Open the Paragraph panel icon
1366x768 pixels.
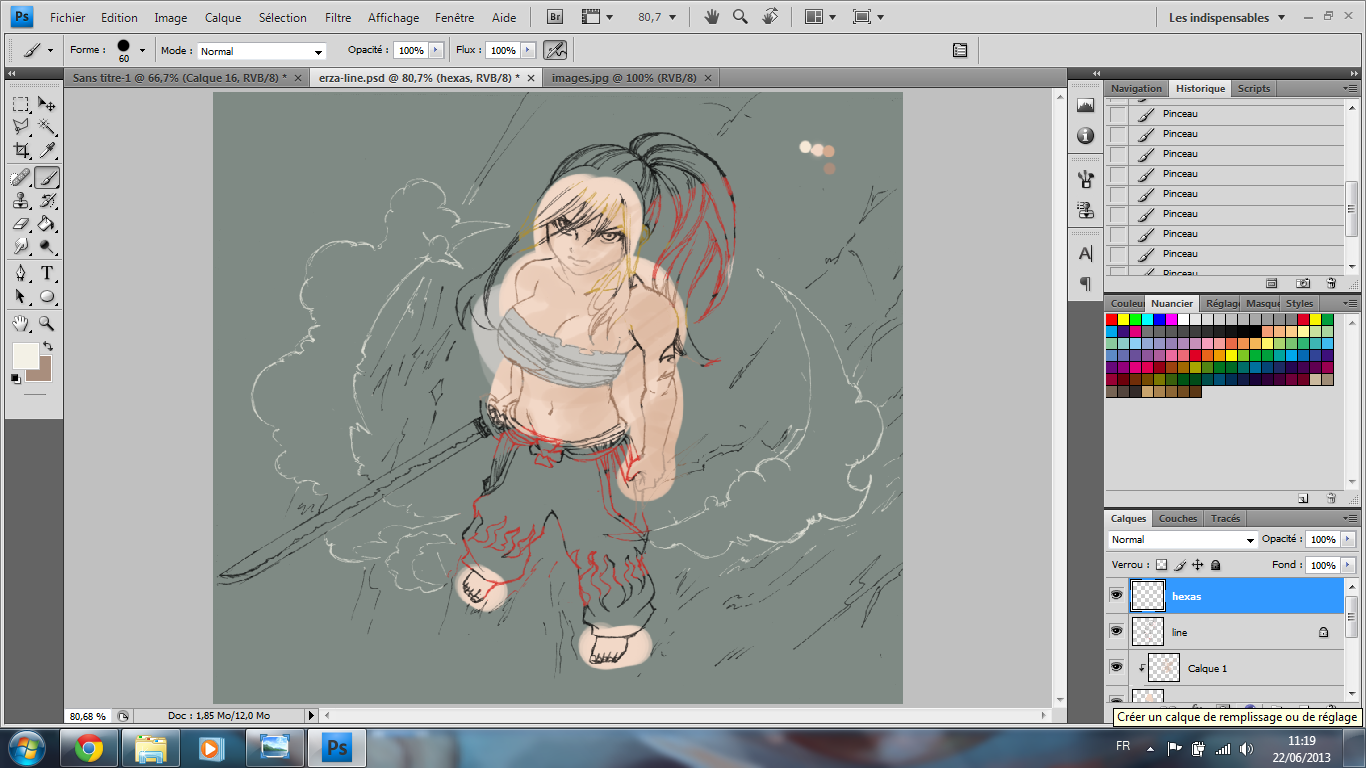tap(1086, 284)
